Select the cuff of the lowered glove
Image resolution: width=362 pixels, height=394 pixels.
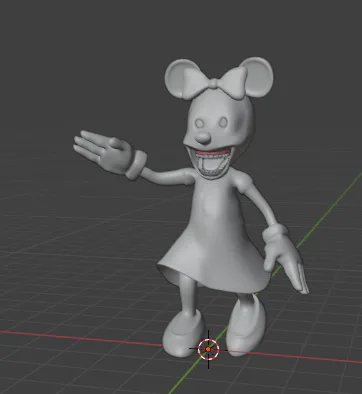(x=275, y=232)
